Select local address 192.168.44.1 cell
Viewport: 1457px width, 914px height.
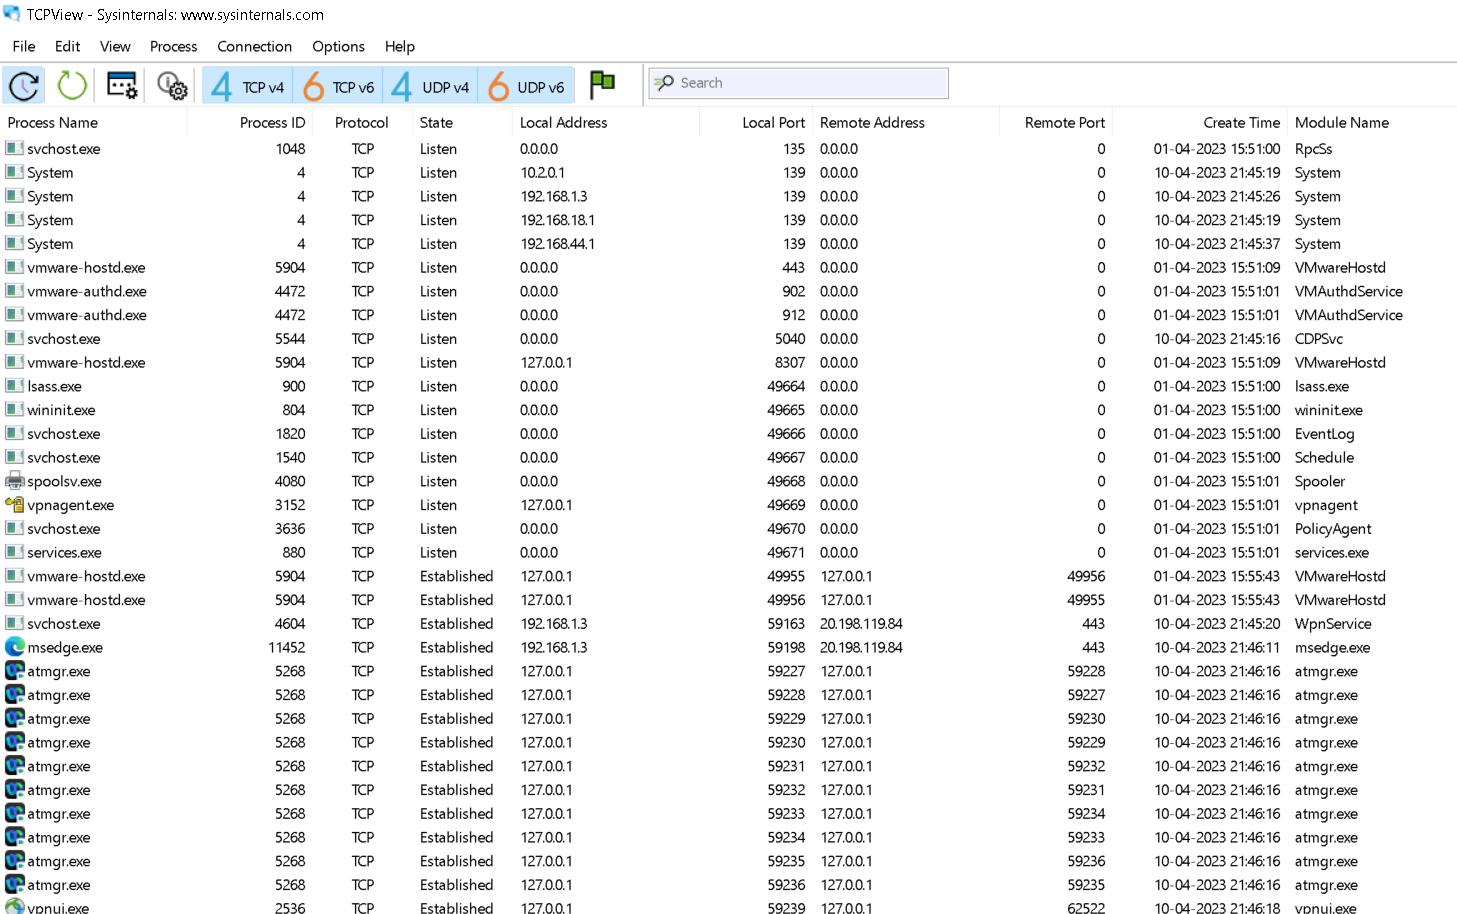click(558, 244)
